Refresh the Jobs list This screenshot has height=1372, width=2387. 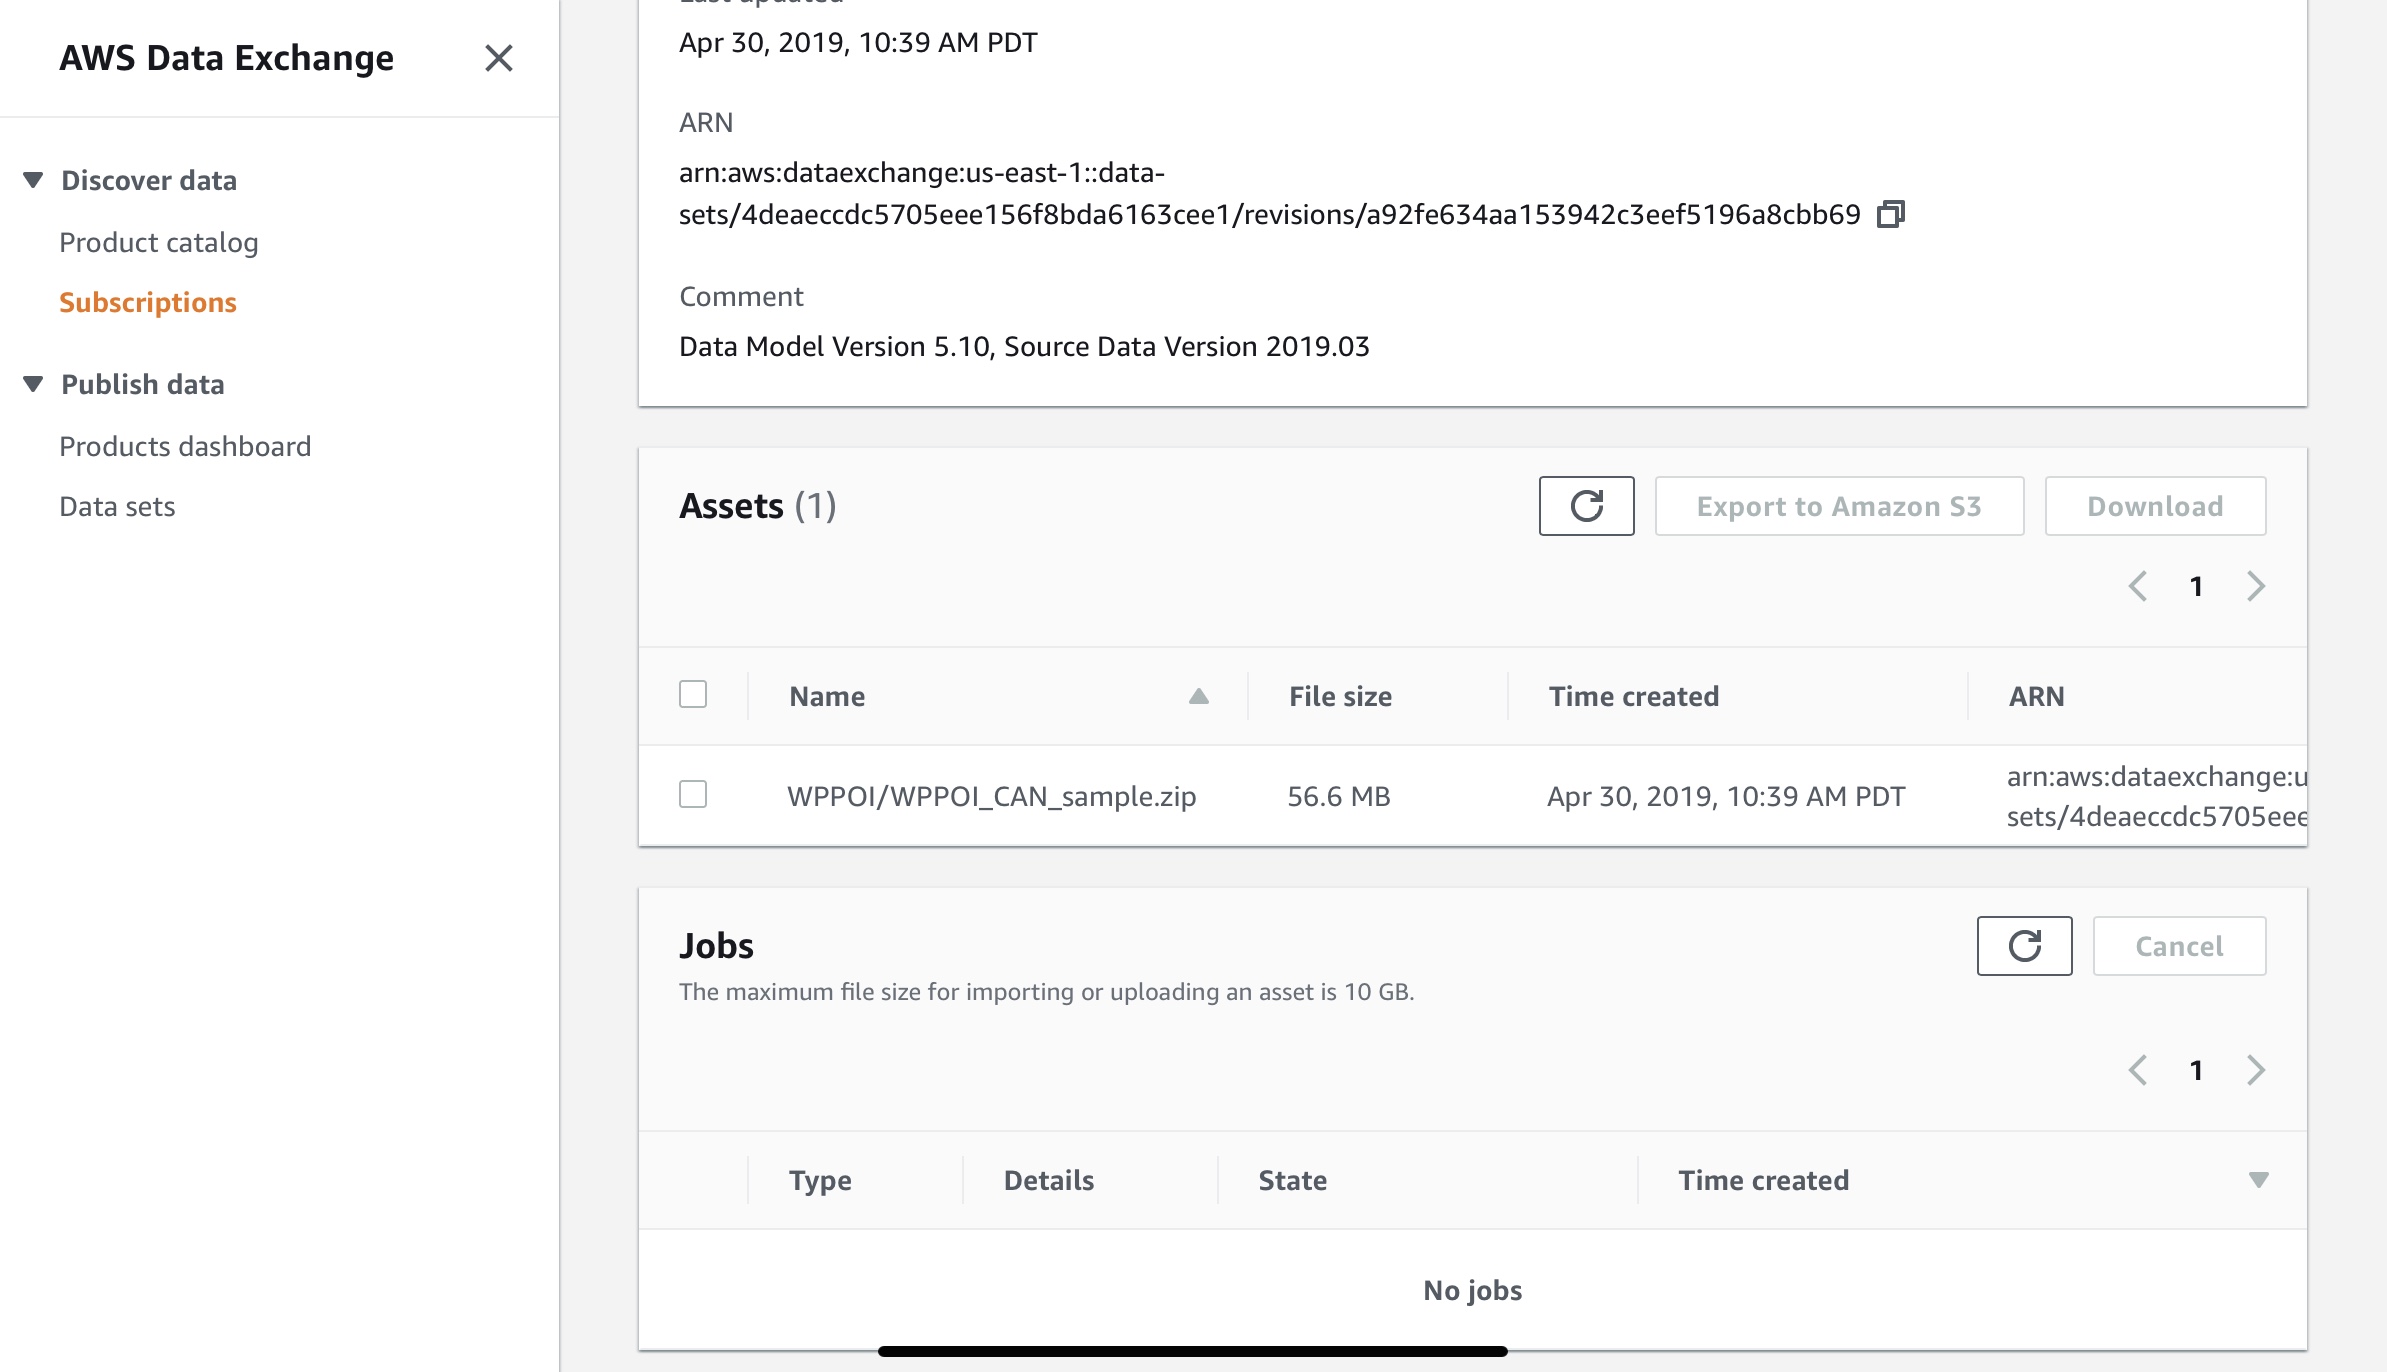(2025, 946)
